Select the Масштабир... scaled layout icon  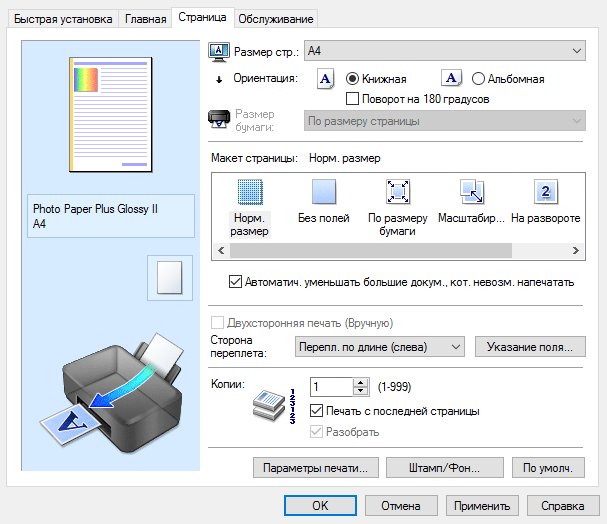[472, 191]
